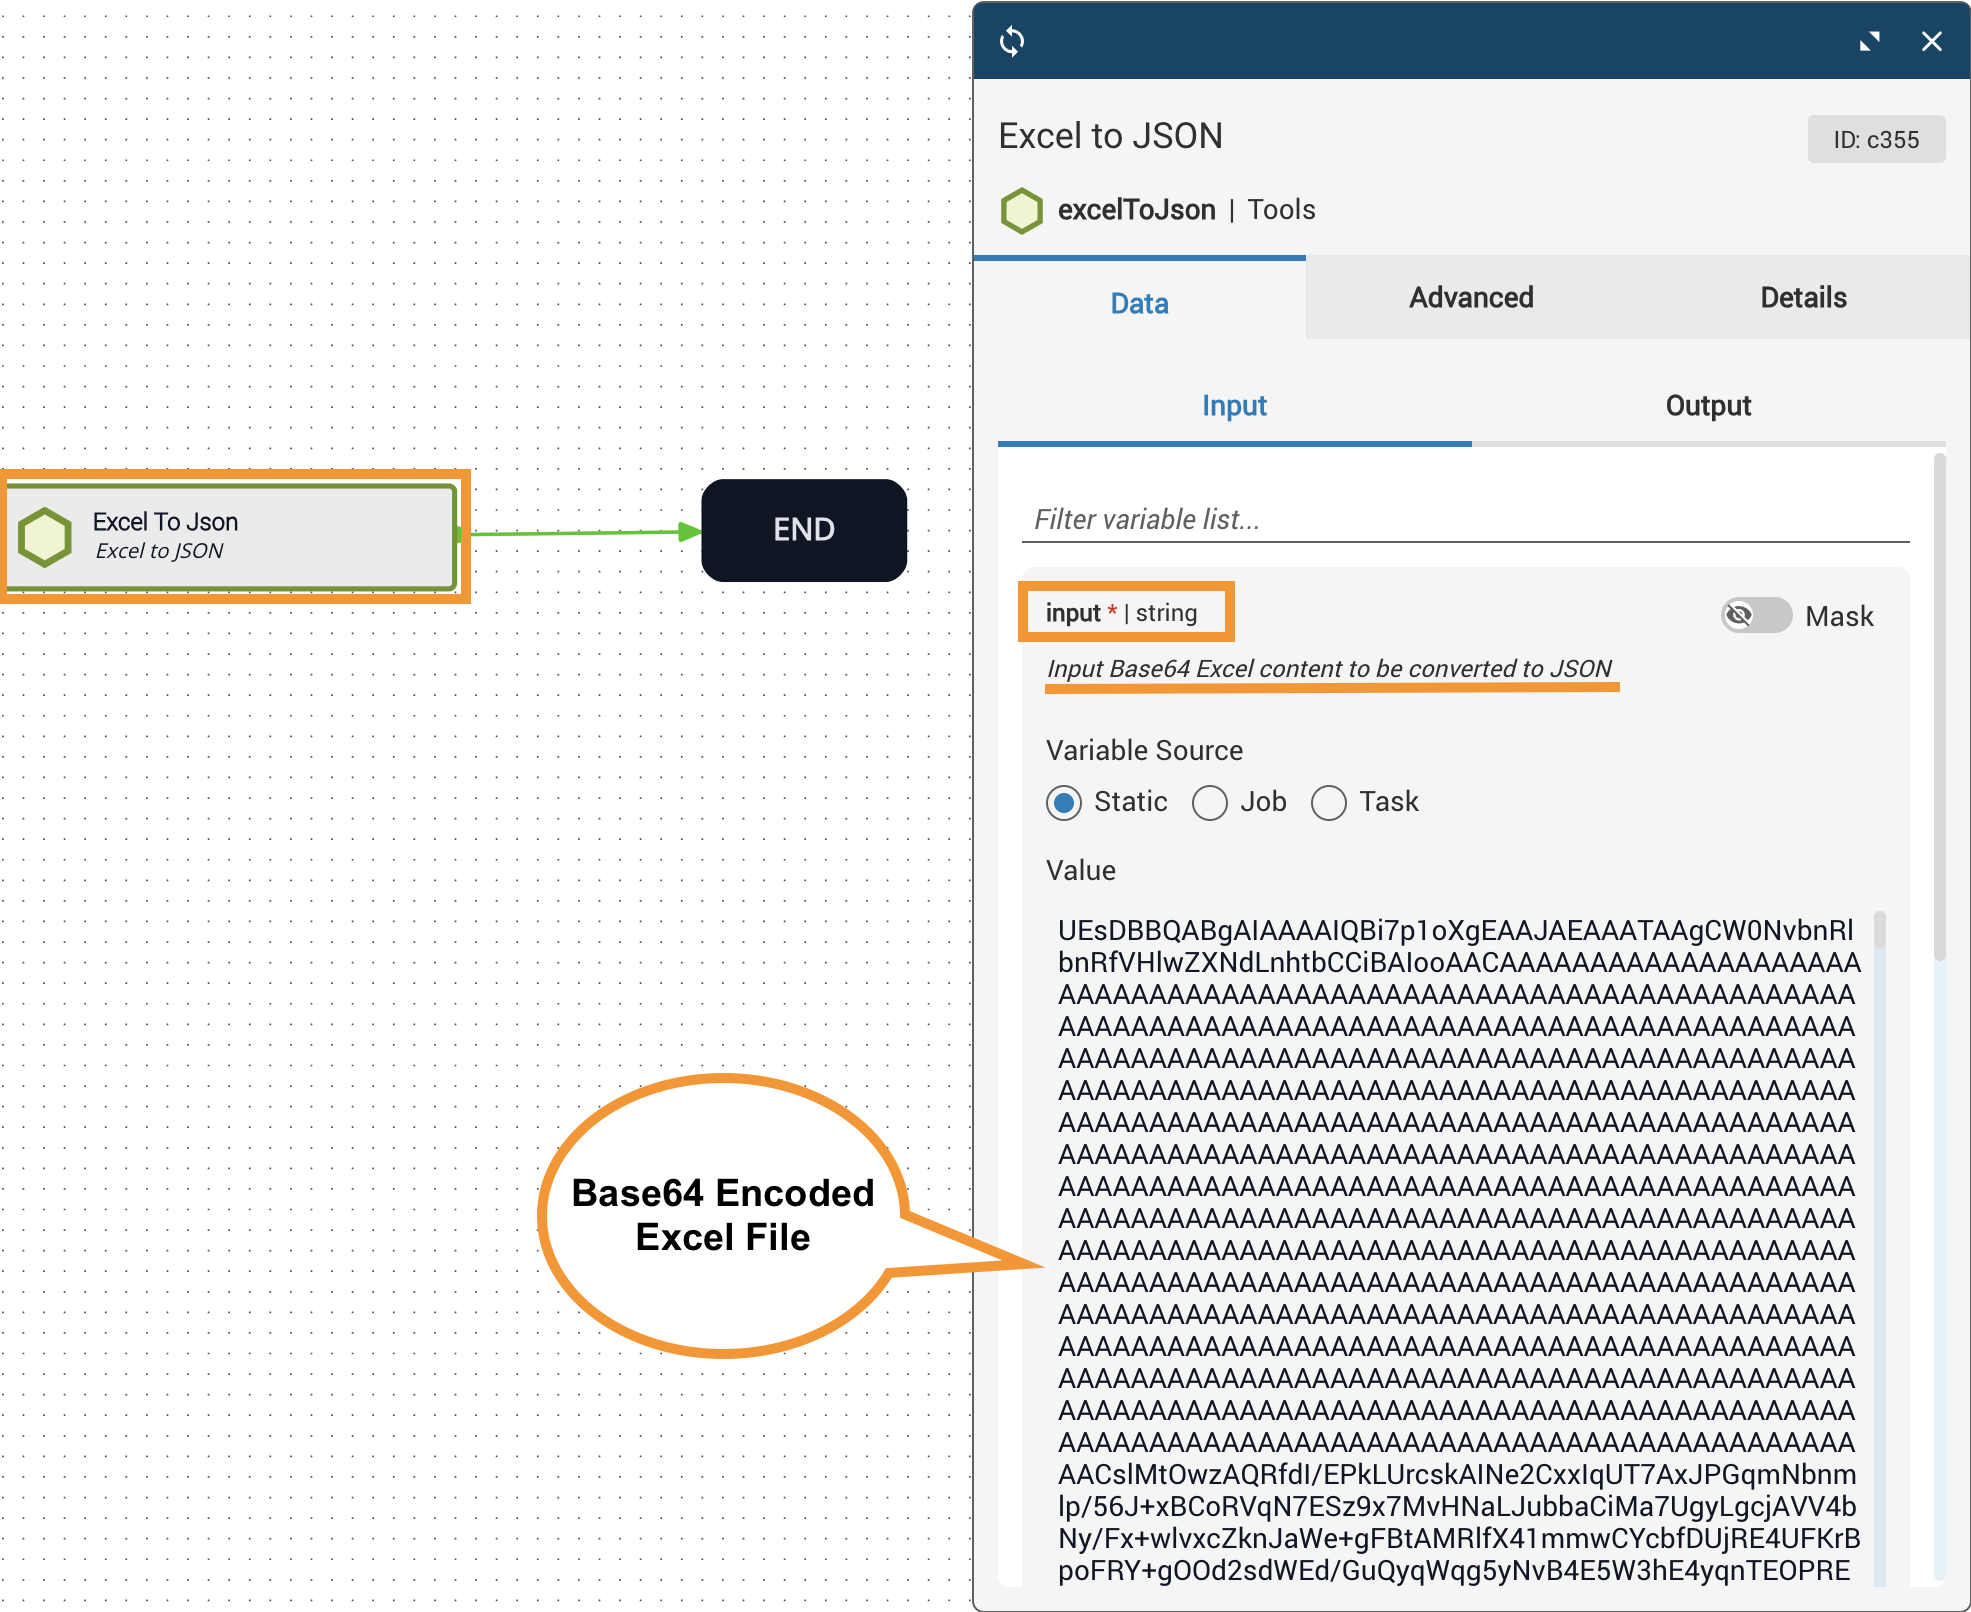The width and height of the screenshot is (1971, 1612).
Task: Select the Data tab
Action: coord(1139,303)
